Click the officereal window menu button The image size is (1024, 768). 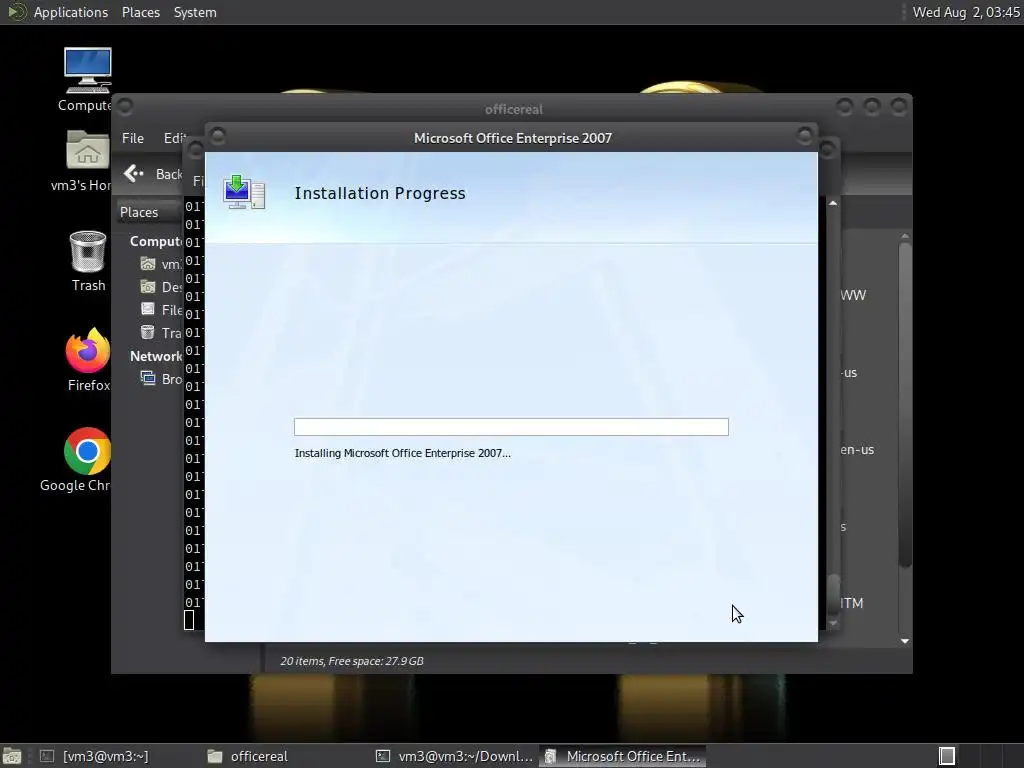(125, 106)
